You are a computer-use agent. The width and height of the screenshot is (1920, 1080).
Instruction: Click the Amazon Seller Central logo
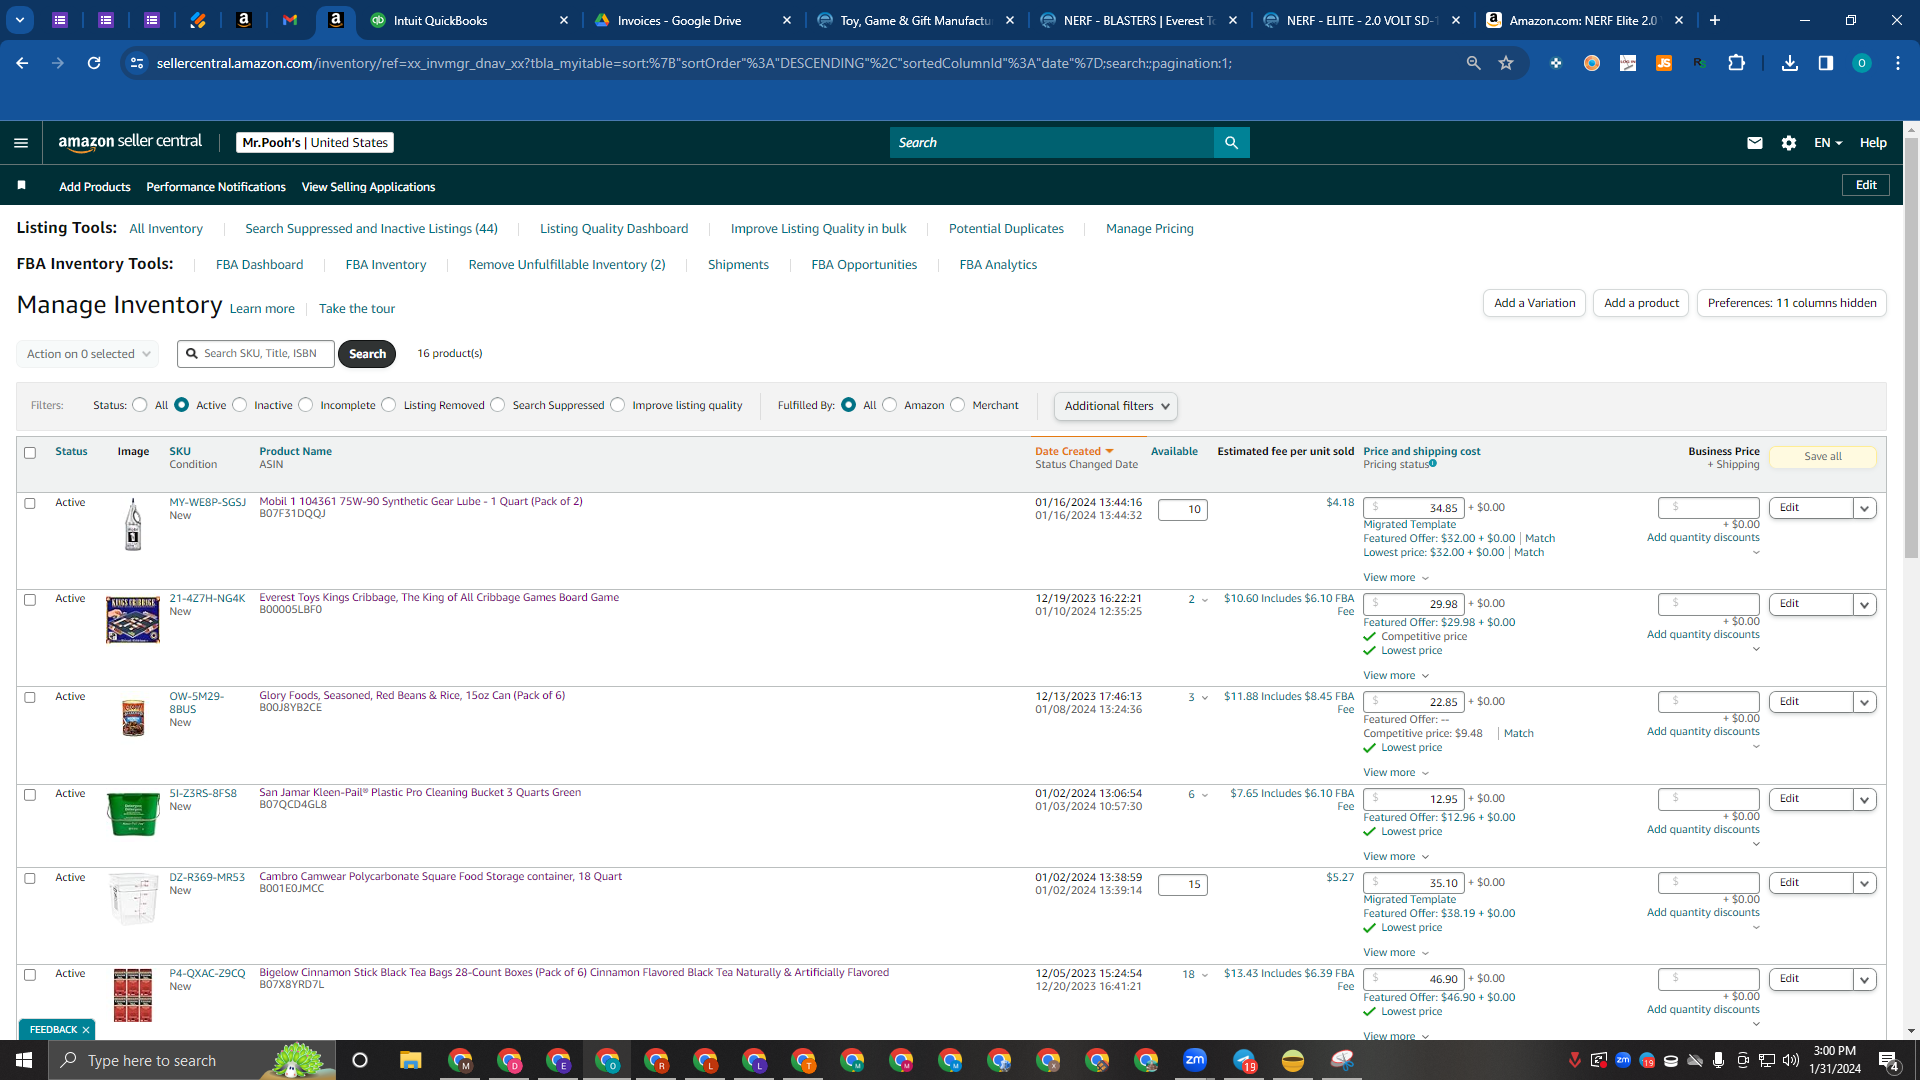(x=130, y=142)
